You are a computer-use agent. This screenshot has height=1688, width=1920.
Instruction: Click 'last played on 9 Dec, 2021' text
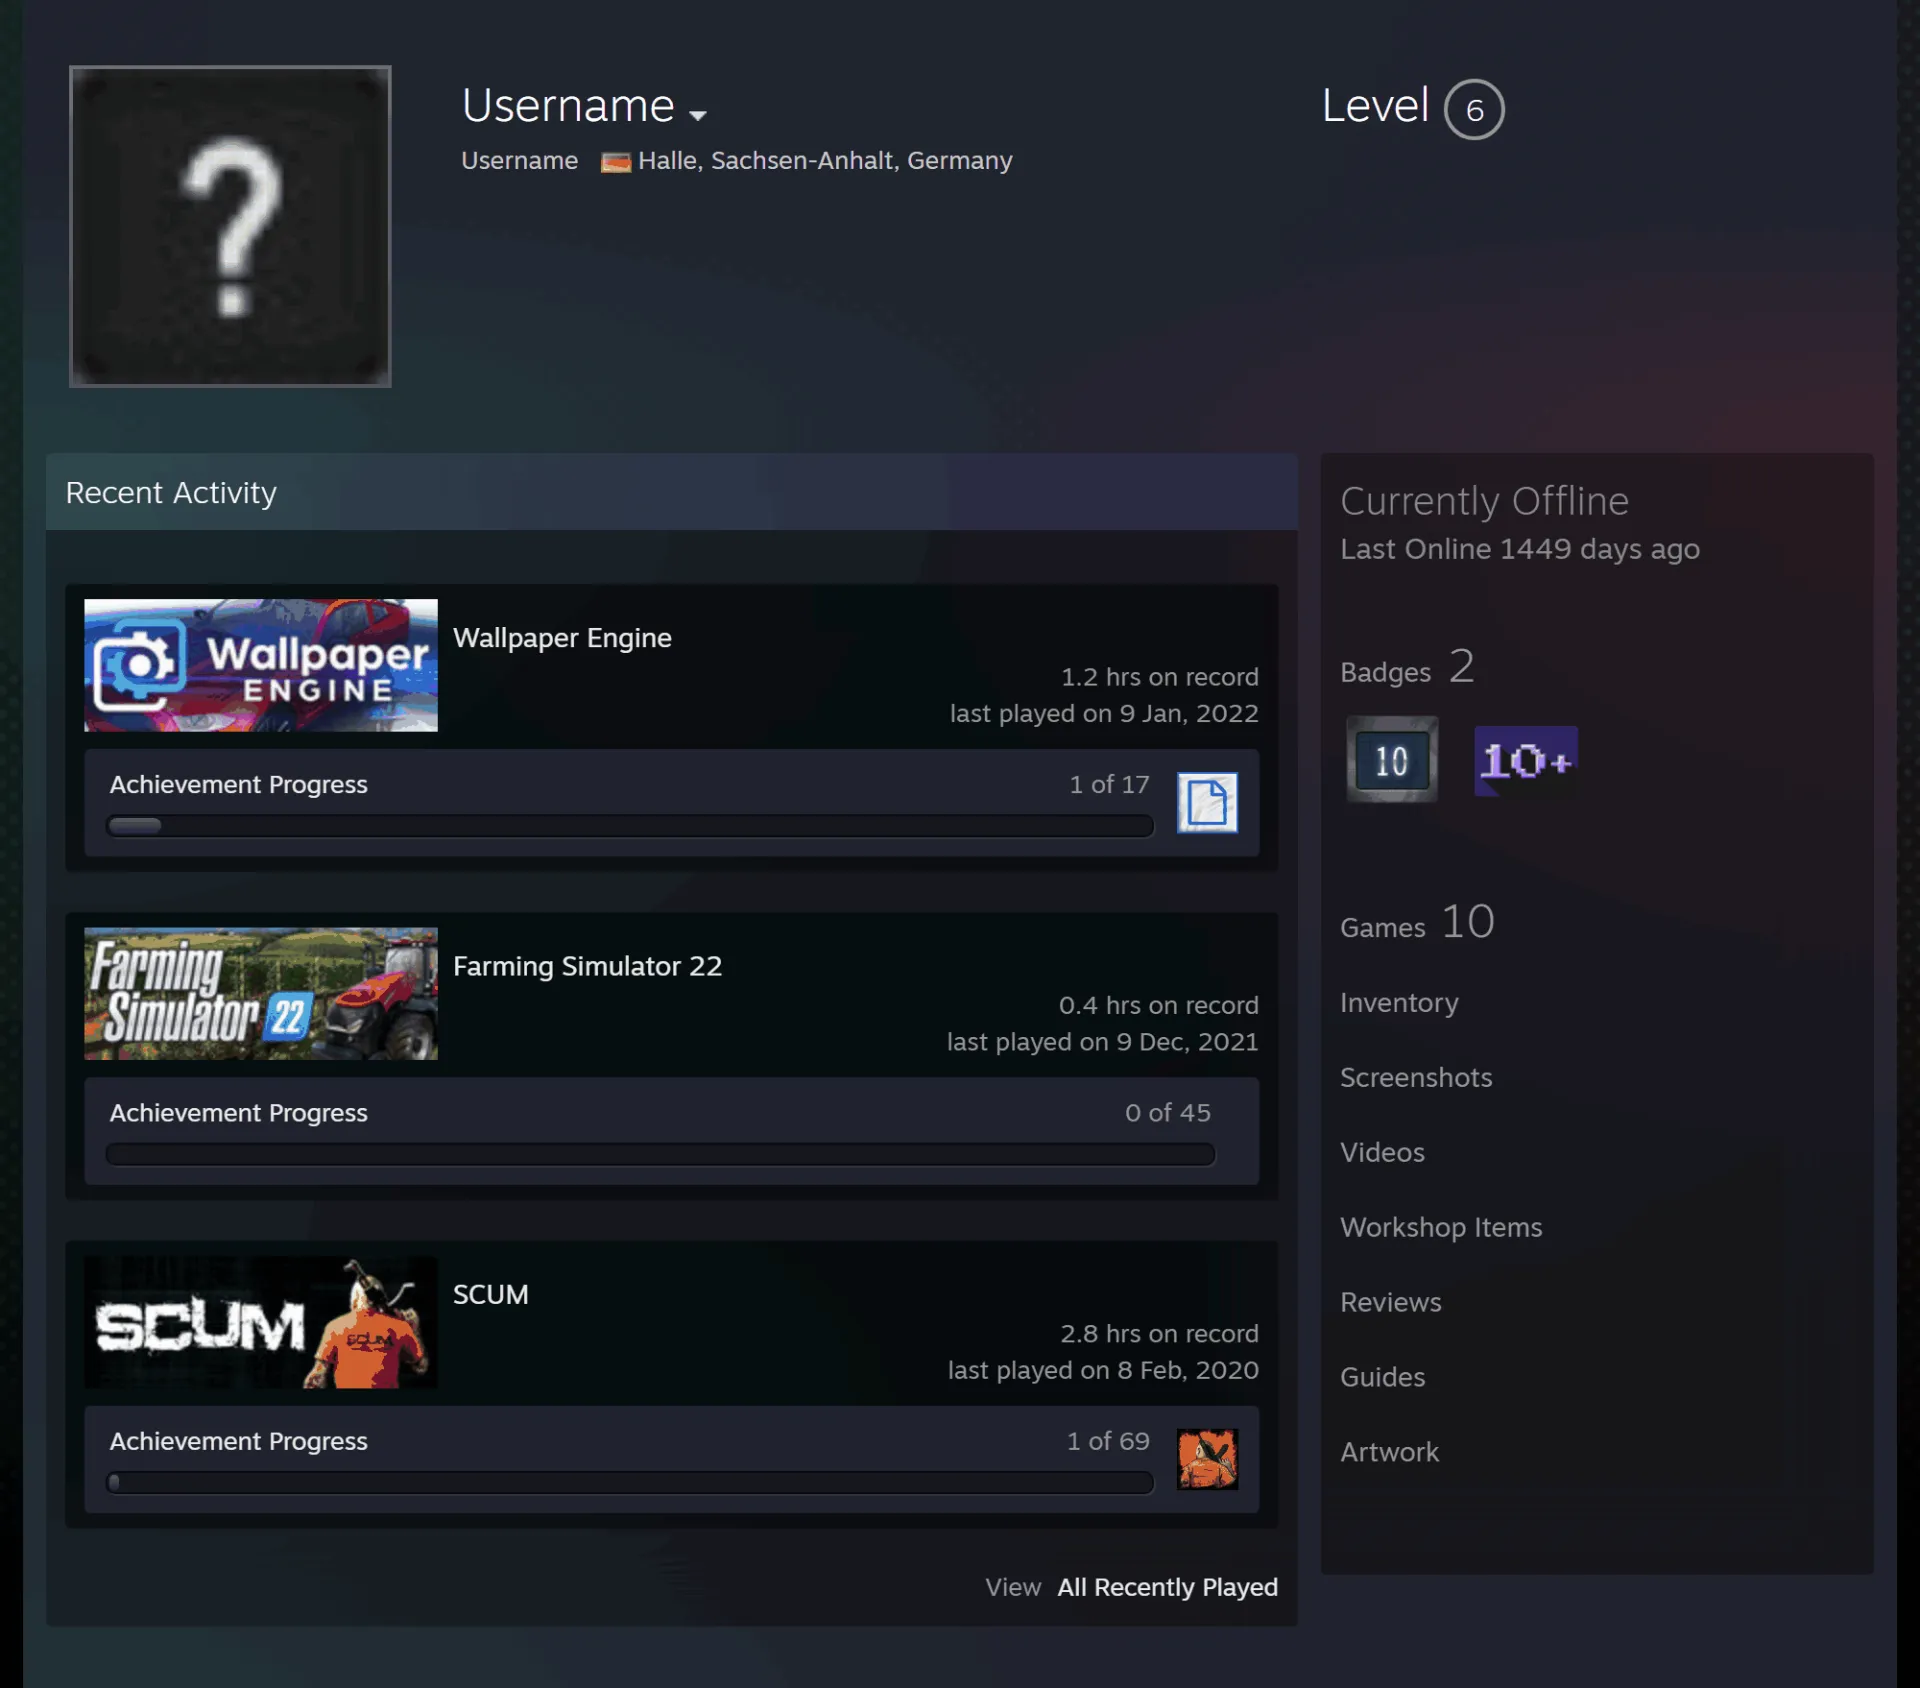pyautogui.click(x=1102, y=1042)
